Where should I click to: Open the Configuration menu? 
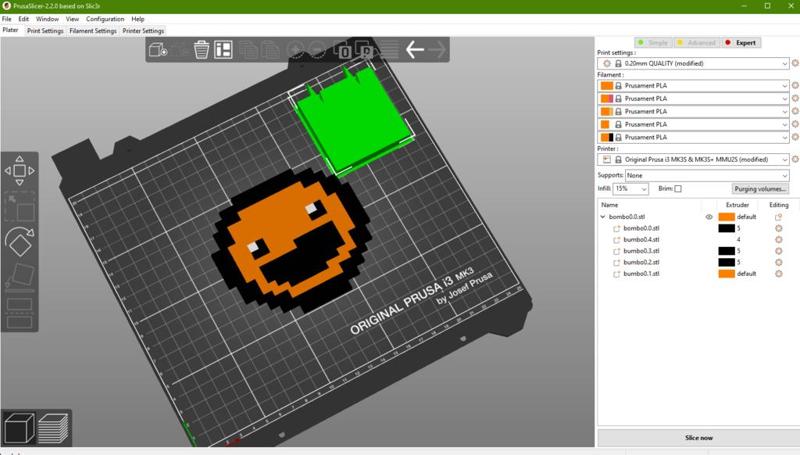pyautogui.click(x=105, y=19)
